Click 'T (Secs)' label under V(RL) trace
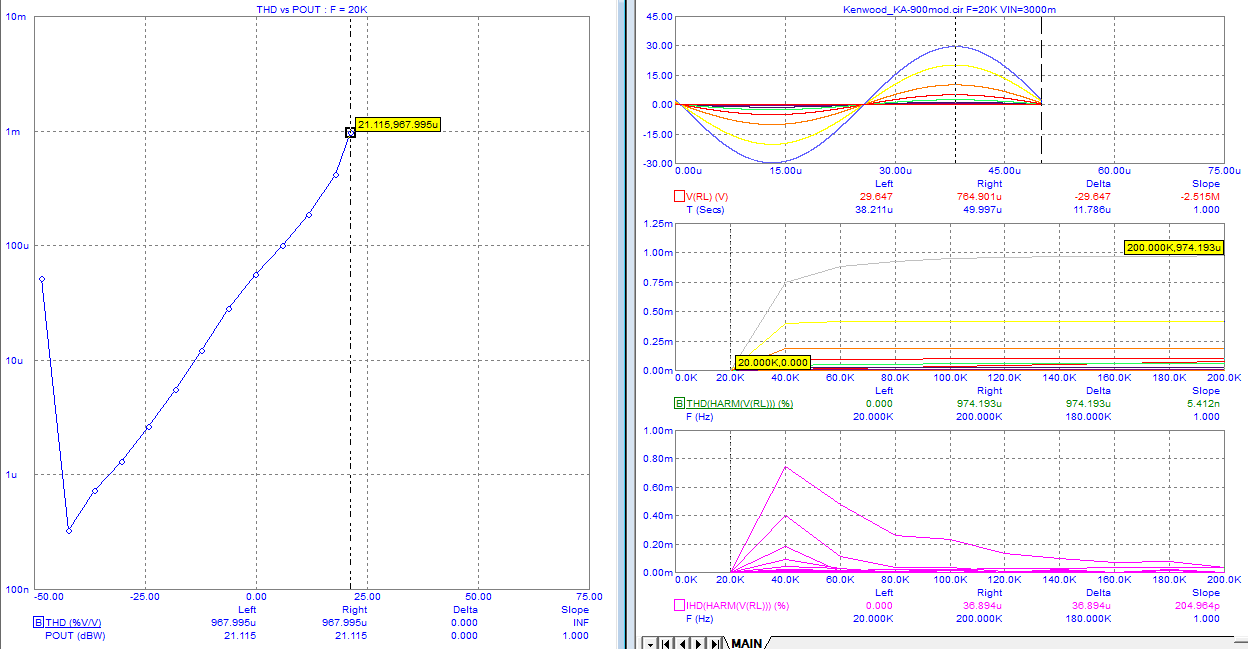The height and width of the screenshot is (649, 1248). pos(707,209)
